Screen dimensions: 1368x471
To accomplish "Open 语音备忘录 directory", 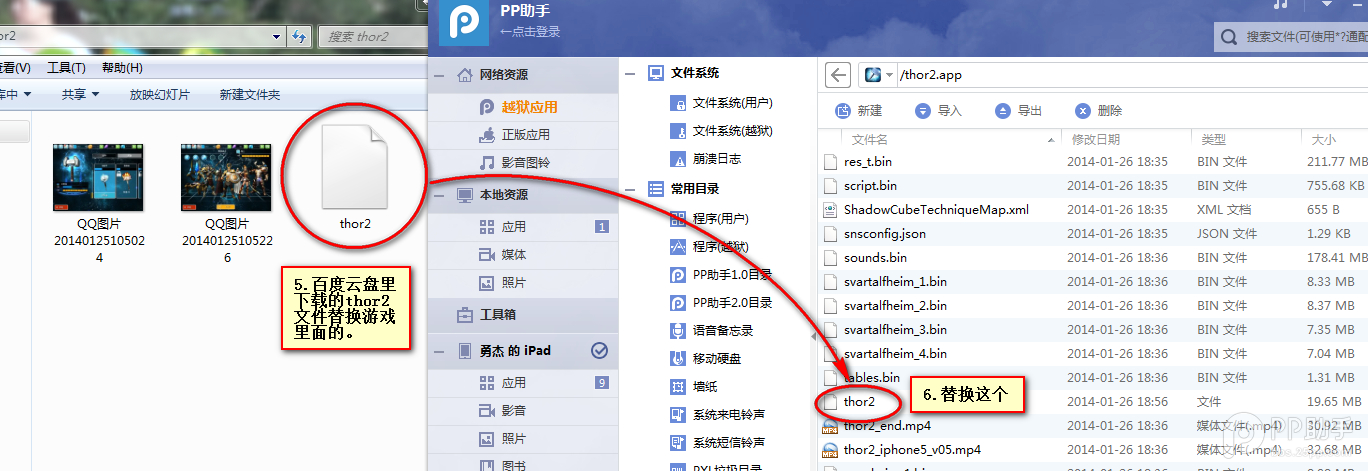I will click(x=723, y=331).
